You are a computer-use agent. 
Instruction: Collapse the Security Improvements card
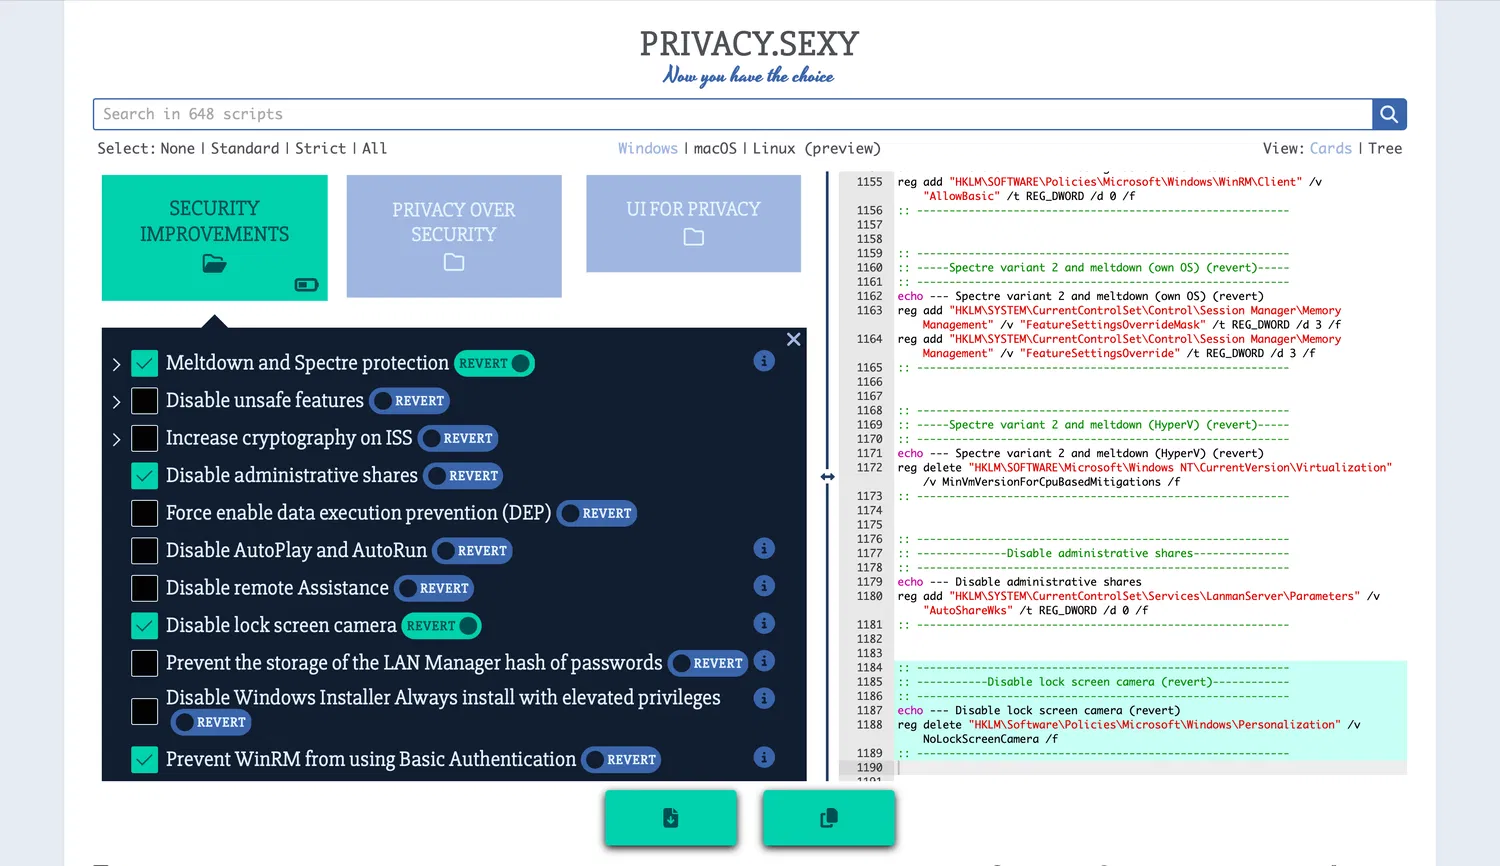coord(214,238)
